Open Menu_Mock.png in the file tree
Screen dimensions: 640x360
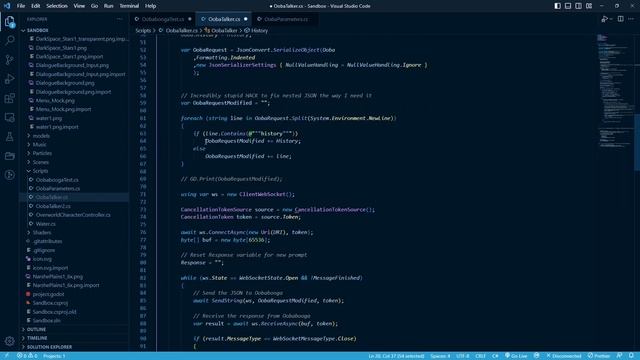(x=55, y=100)
